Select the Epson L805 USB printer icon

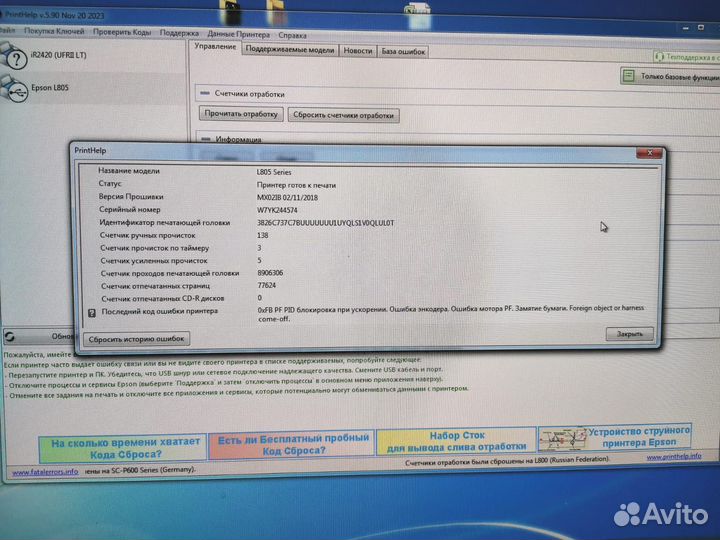point(14,89)
